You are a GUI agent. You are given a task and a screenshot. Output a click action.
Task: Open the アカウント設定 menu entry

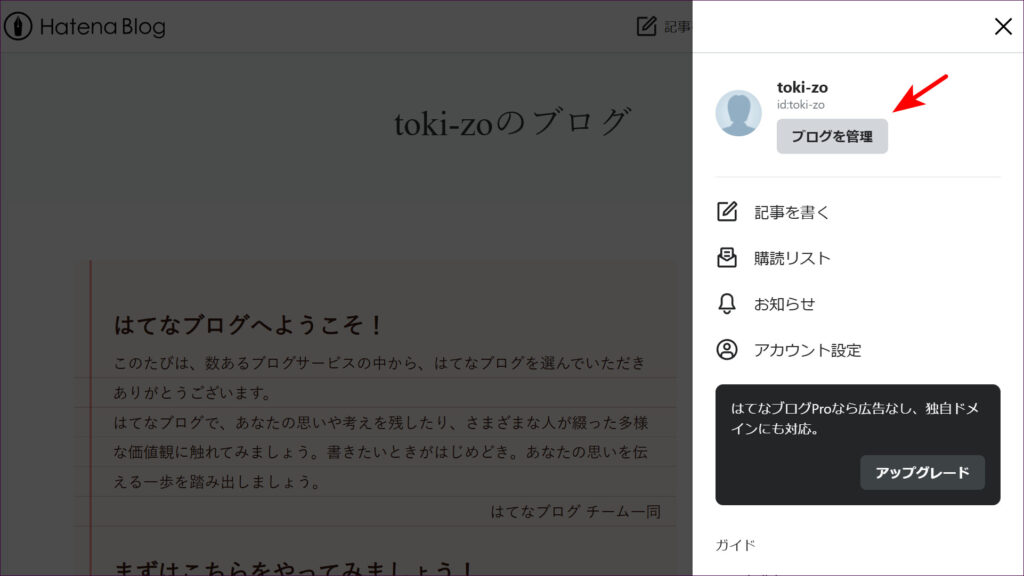(807, 350)
